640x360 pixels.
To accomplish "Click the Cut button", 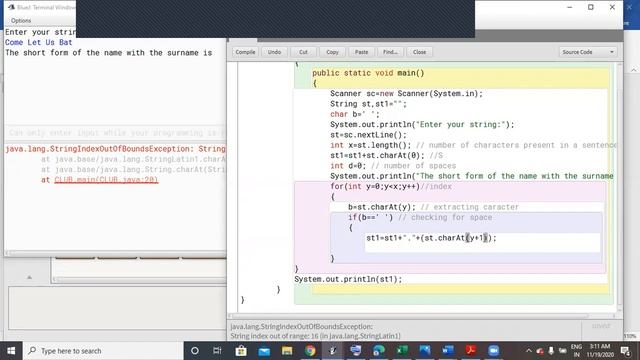I will click(x=303, y=52).
